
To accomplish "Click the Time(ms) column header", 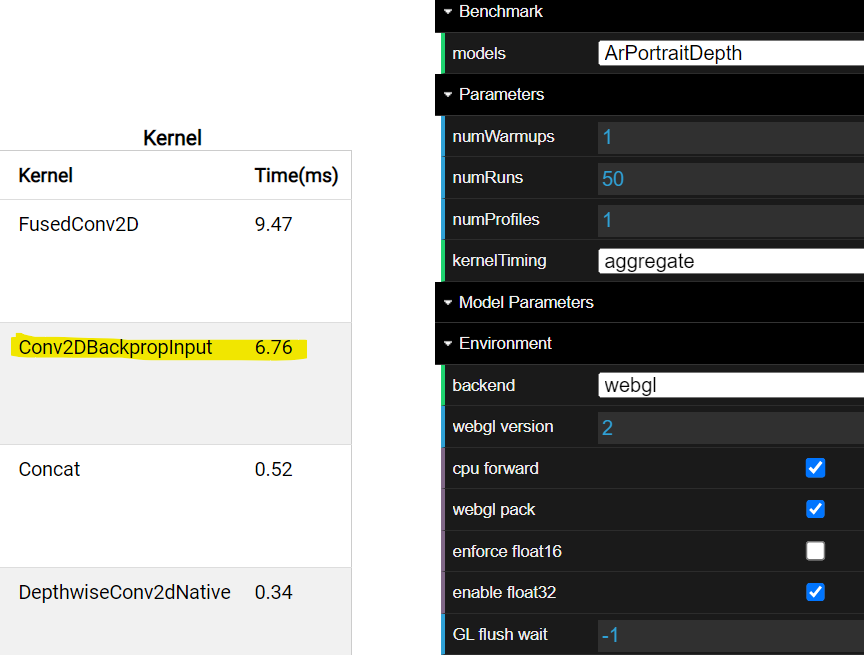I will click(x=296, y=176).
